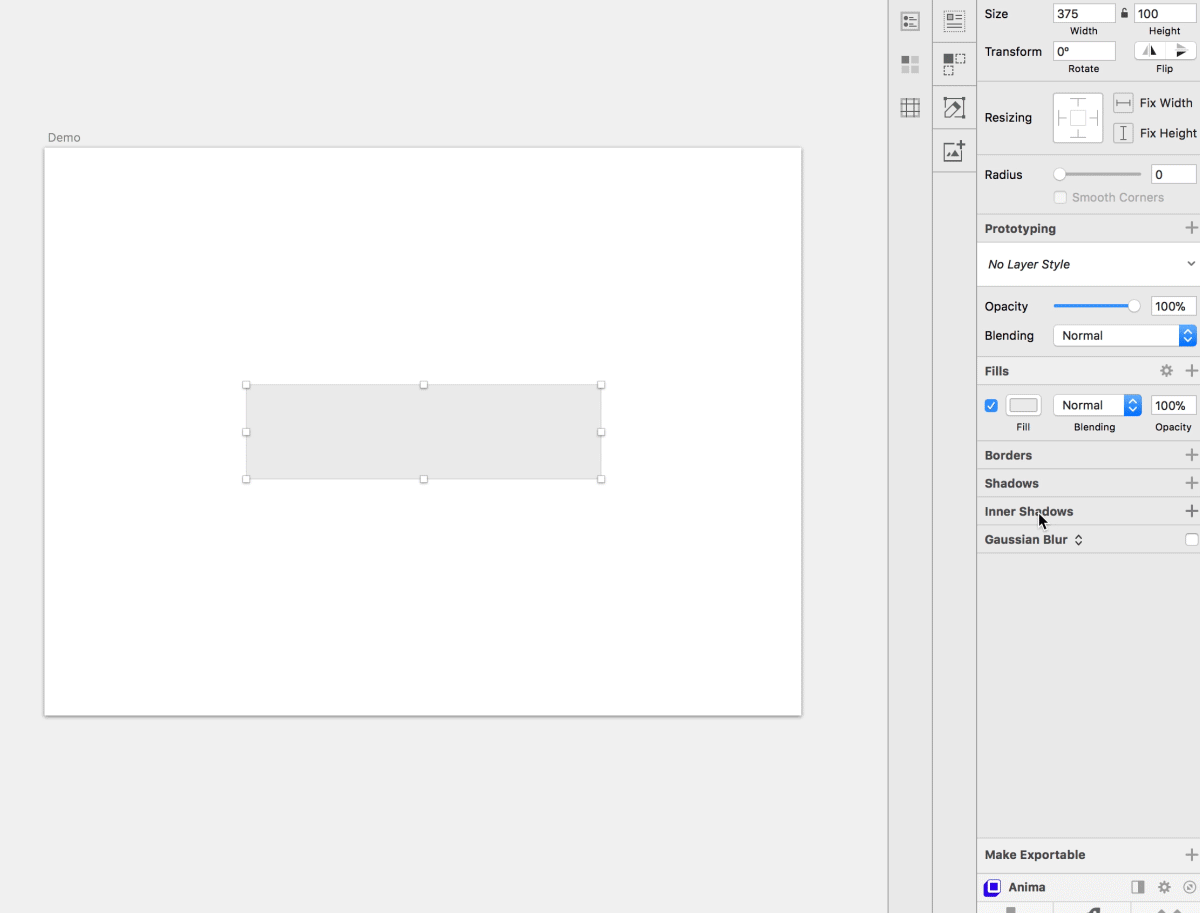This screenshot has width=1200, height=913.
Task: Click the Anima circular arrow icon
Action: (1189, 887)
